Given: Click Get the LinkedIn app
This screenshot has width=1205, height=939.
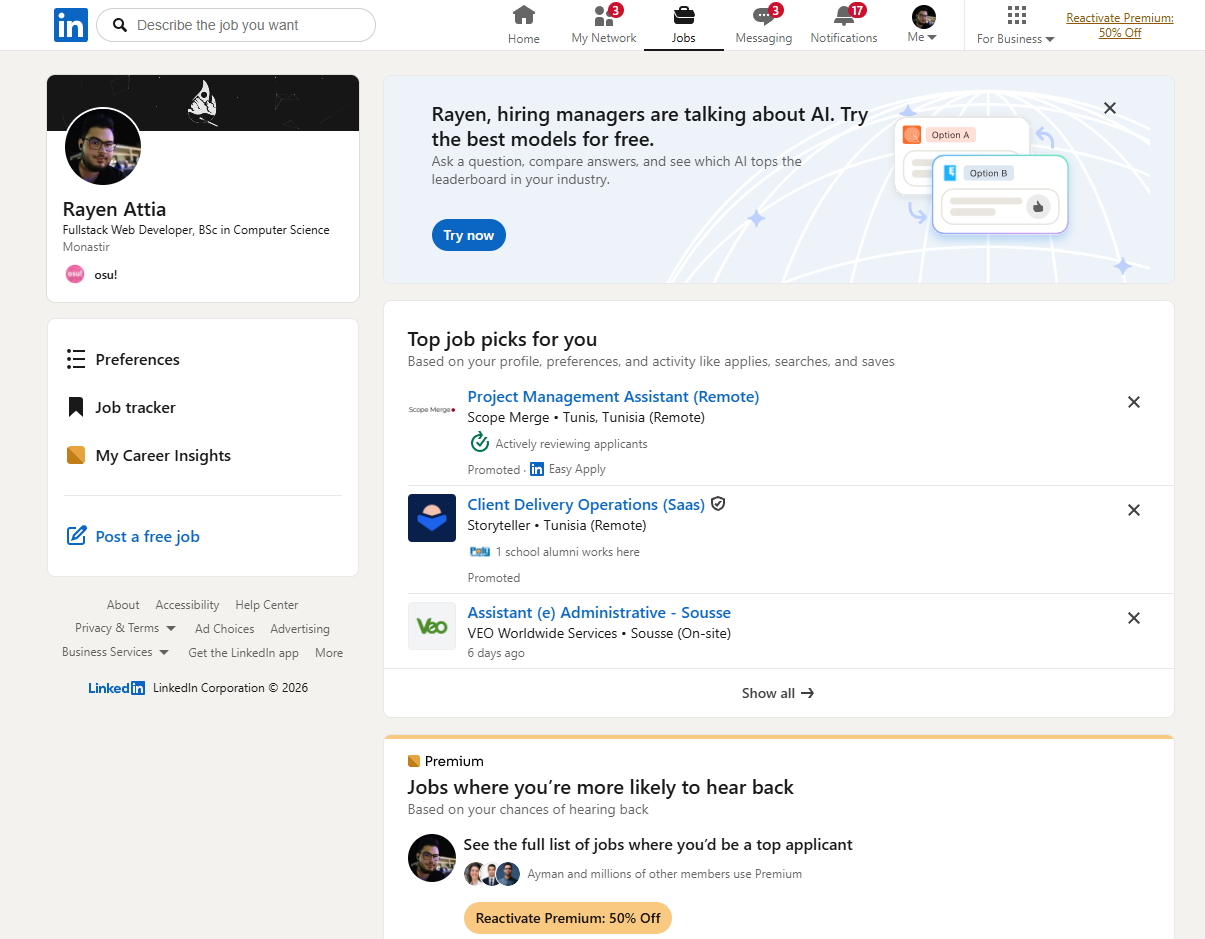Looking at the screenshot, I should click(x=243, y=653).
